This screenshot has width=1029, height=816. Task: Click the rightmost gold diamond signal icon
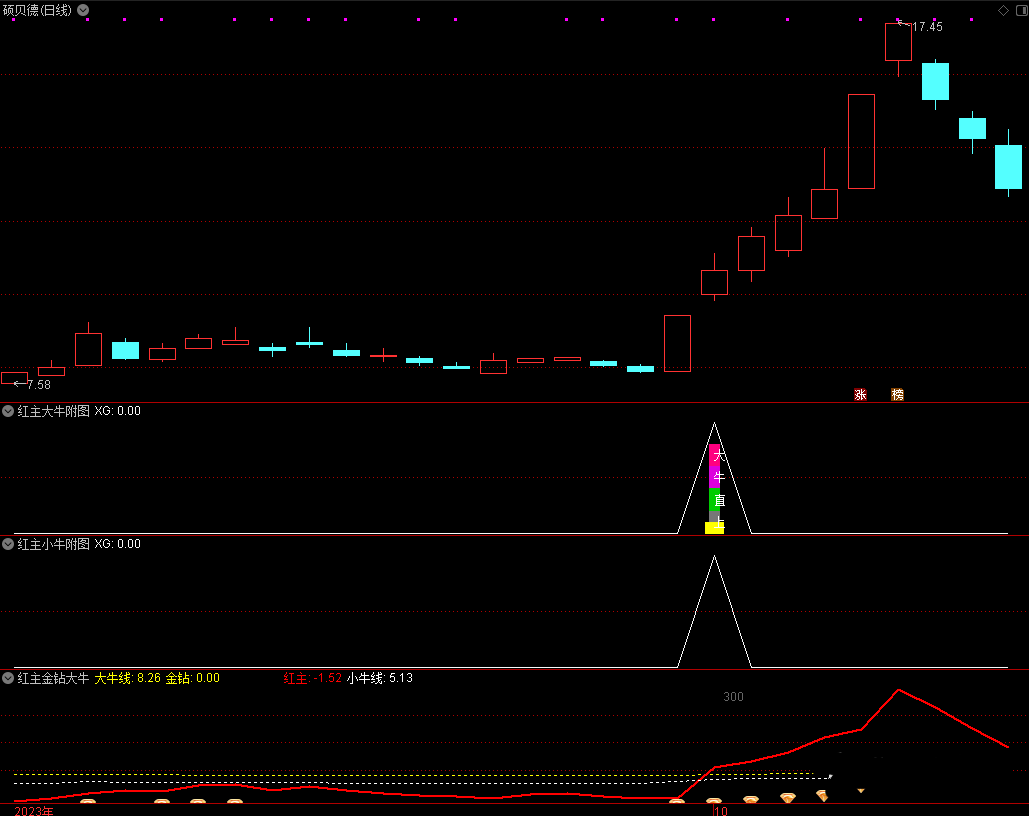(822, 796)
